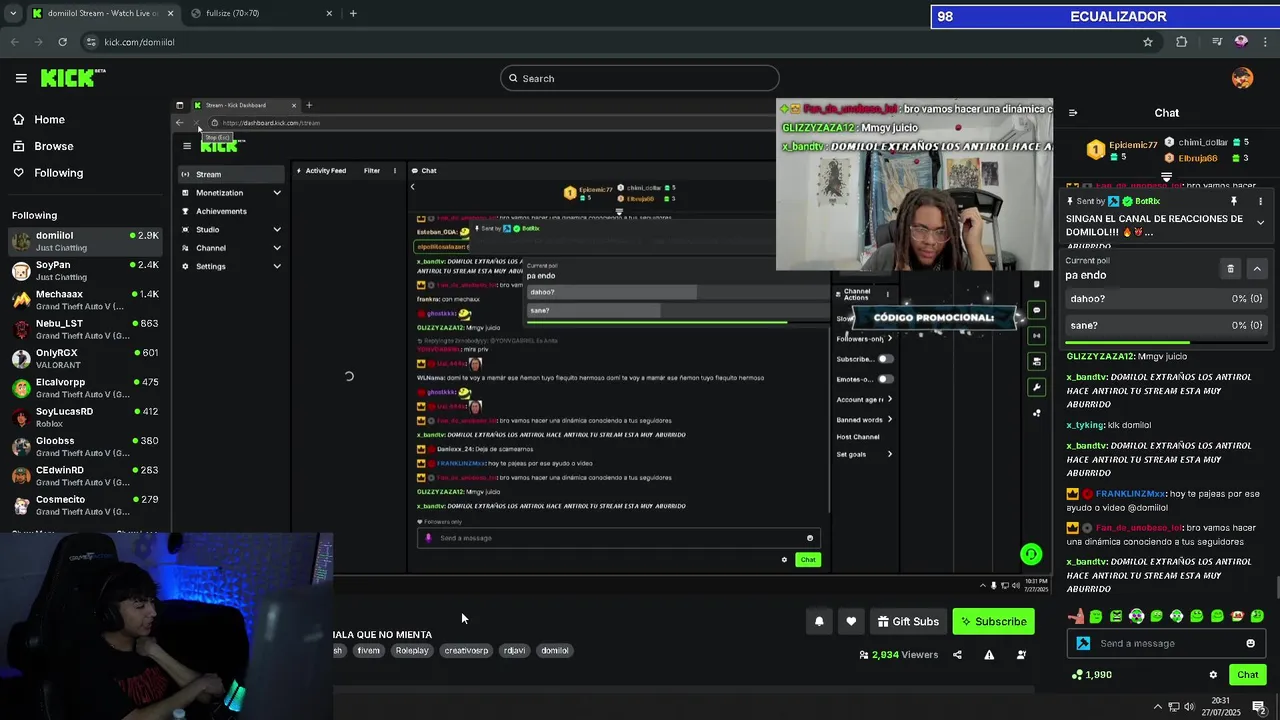Click the moderator user icon beside report
Image resolution: width=1280 pixels, height=720 pixels.
click(1021, 655)
